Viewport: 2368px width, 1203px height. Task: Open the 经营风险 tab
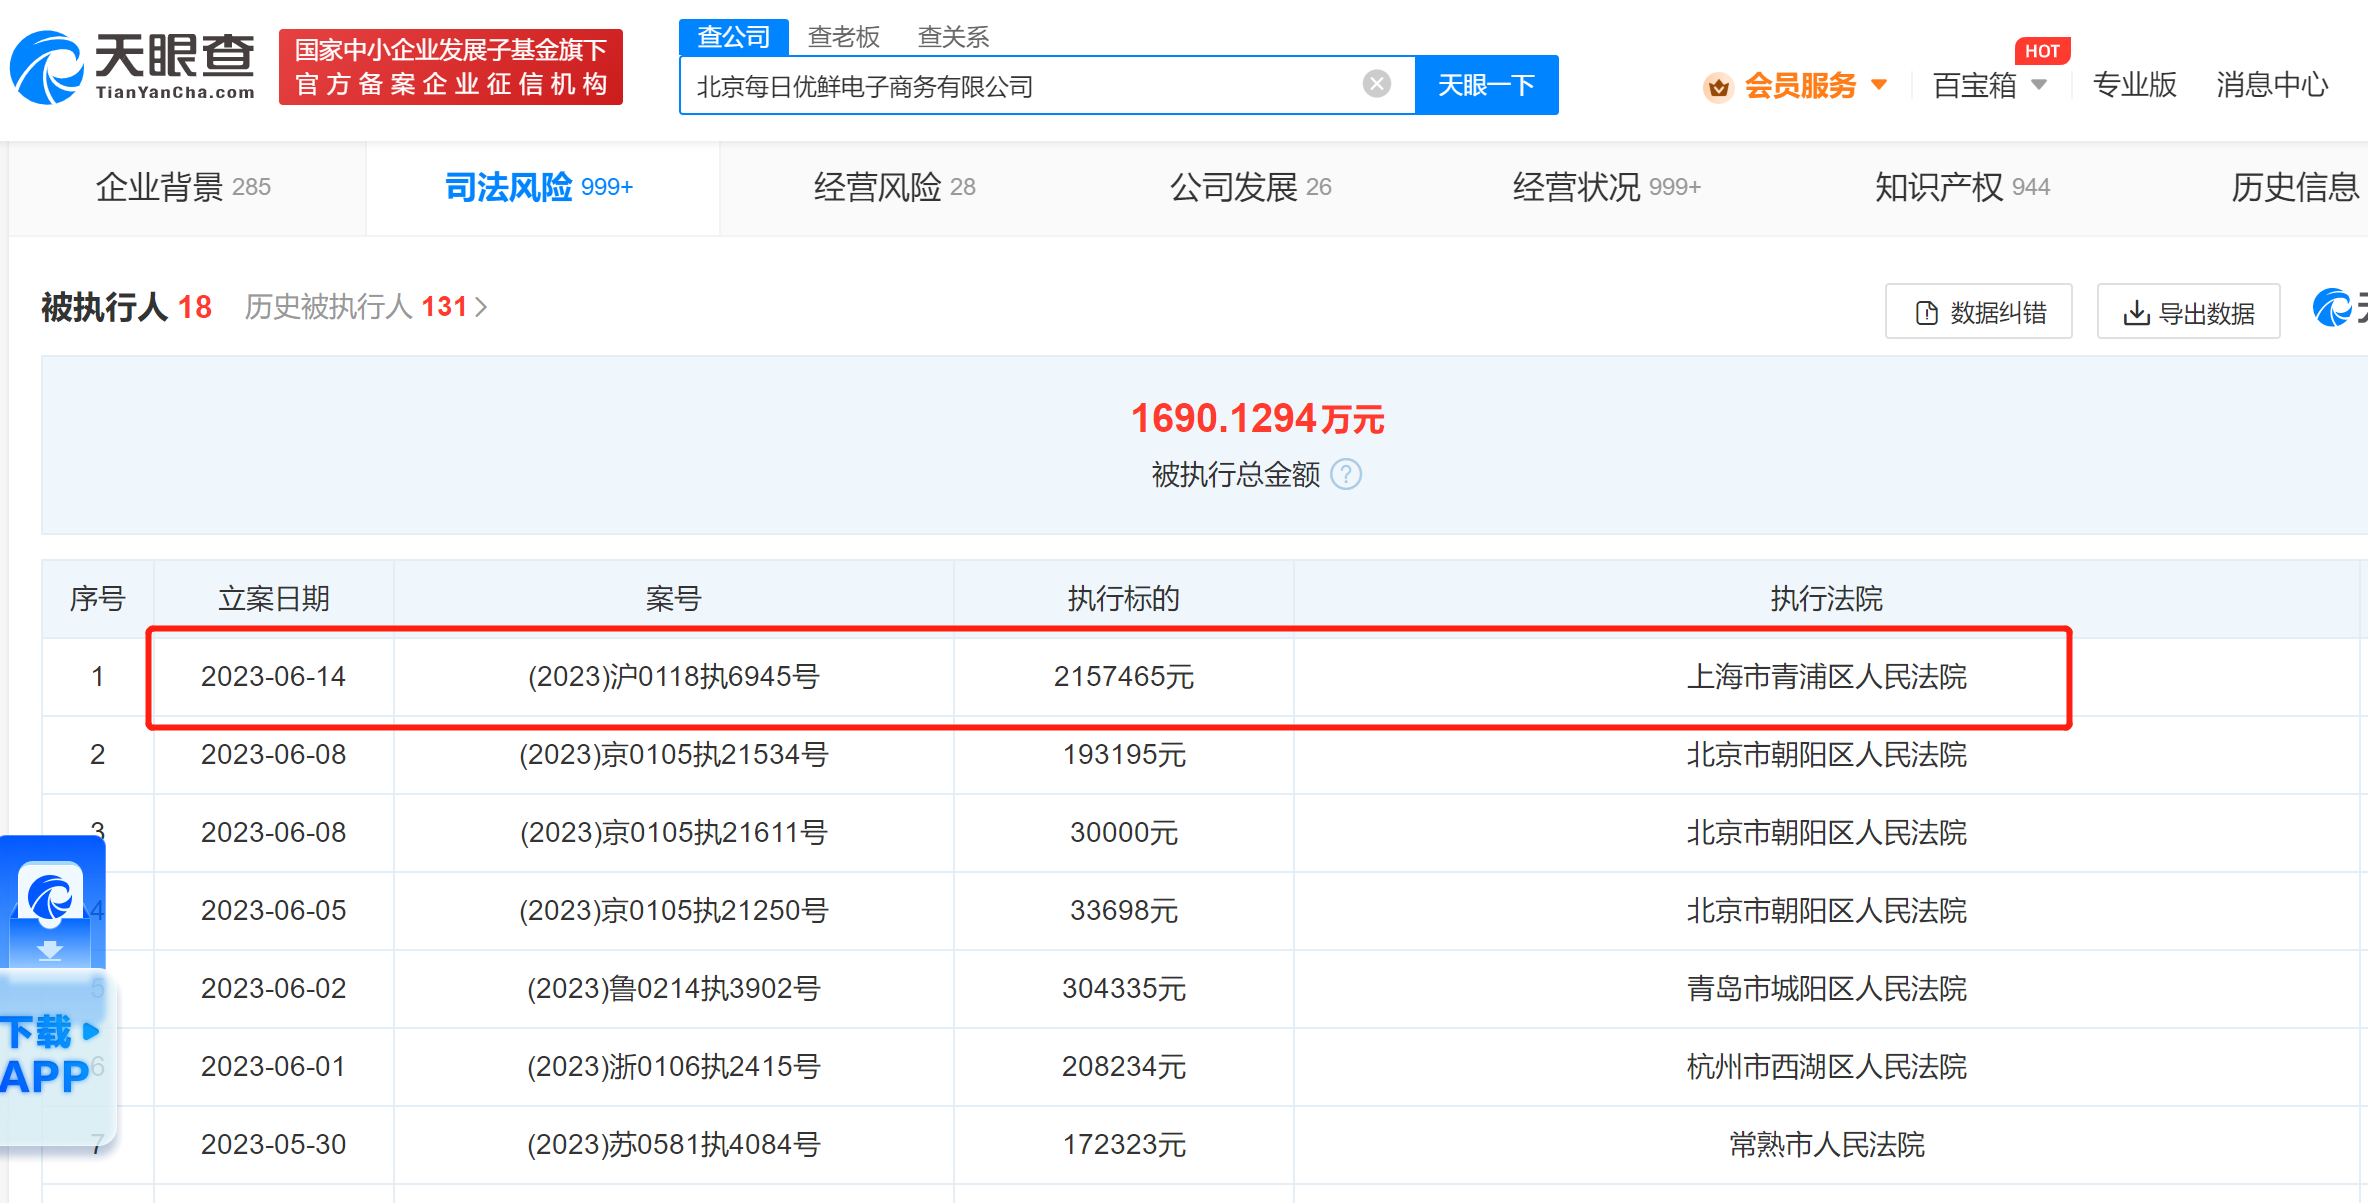click(894, 187)
